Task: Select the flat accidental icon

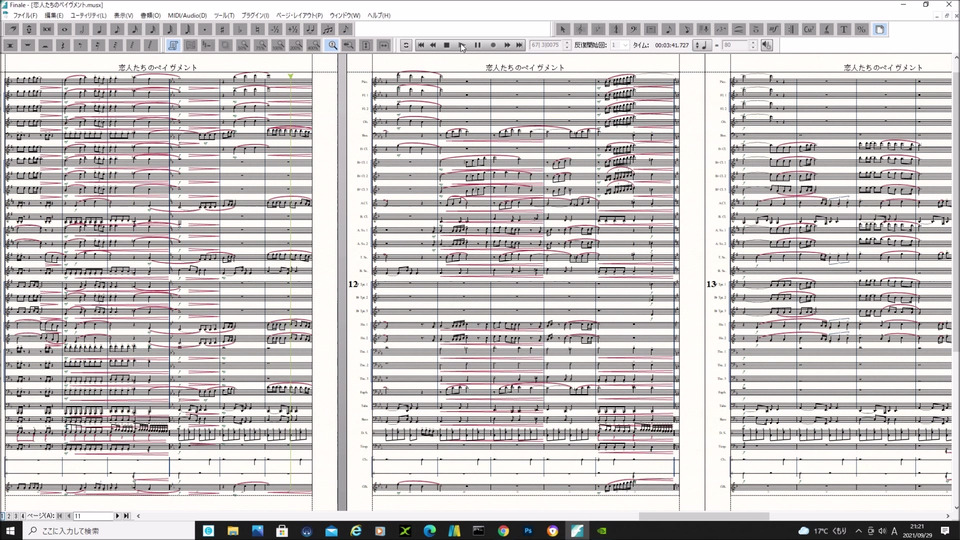Action: 240,29
